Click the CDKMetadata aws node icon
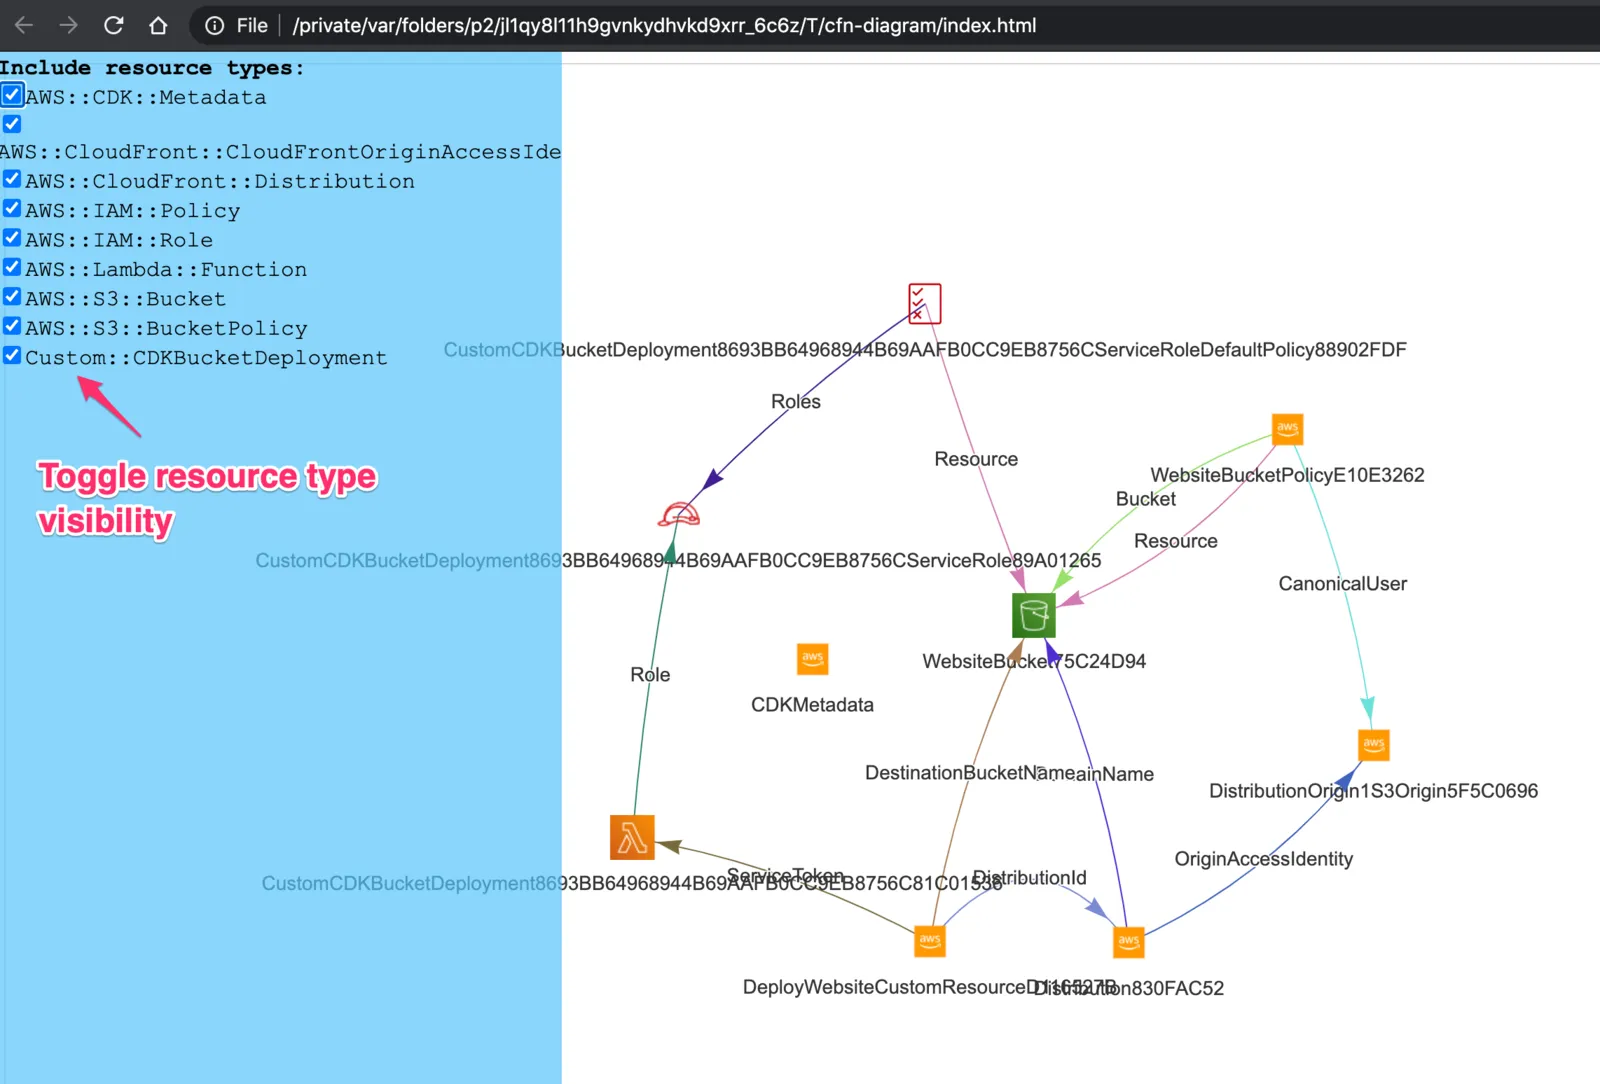This screenshot has height=1084, width=1600. click(x=812, y=659)
